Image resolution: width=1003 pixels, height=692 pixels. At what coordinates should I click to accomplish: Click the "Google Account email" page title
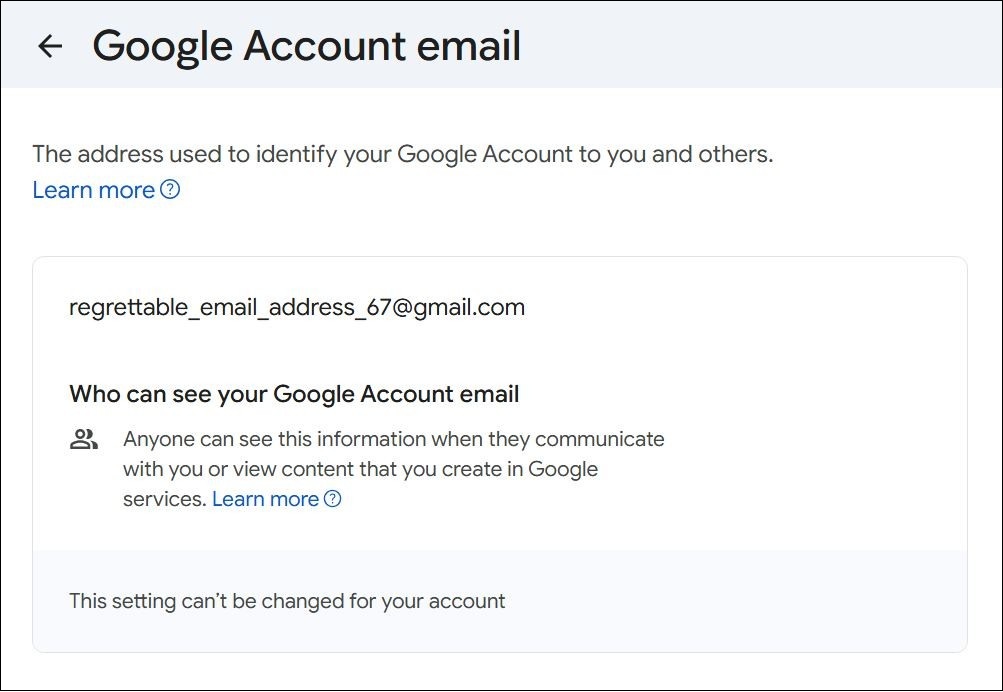(x=306, y=46)
